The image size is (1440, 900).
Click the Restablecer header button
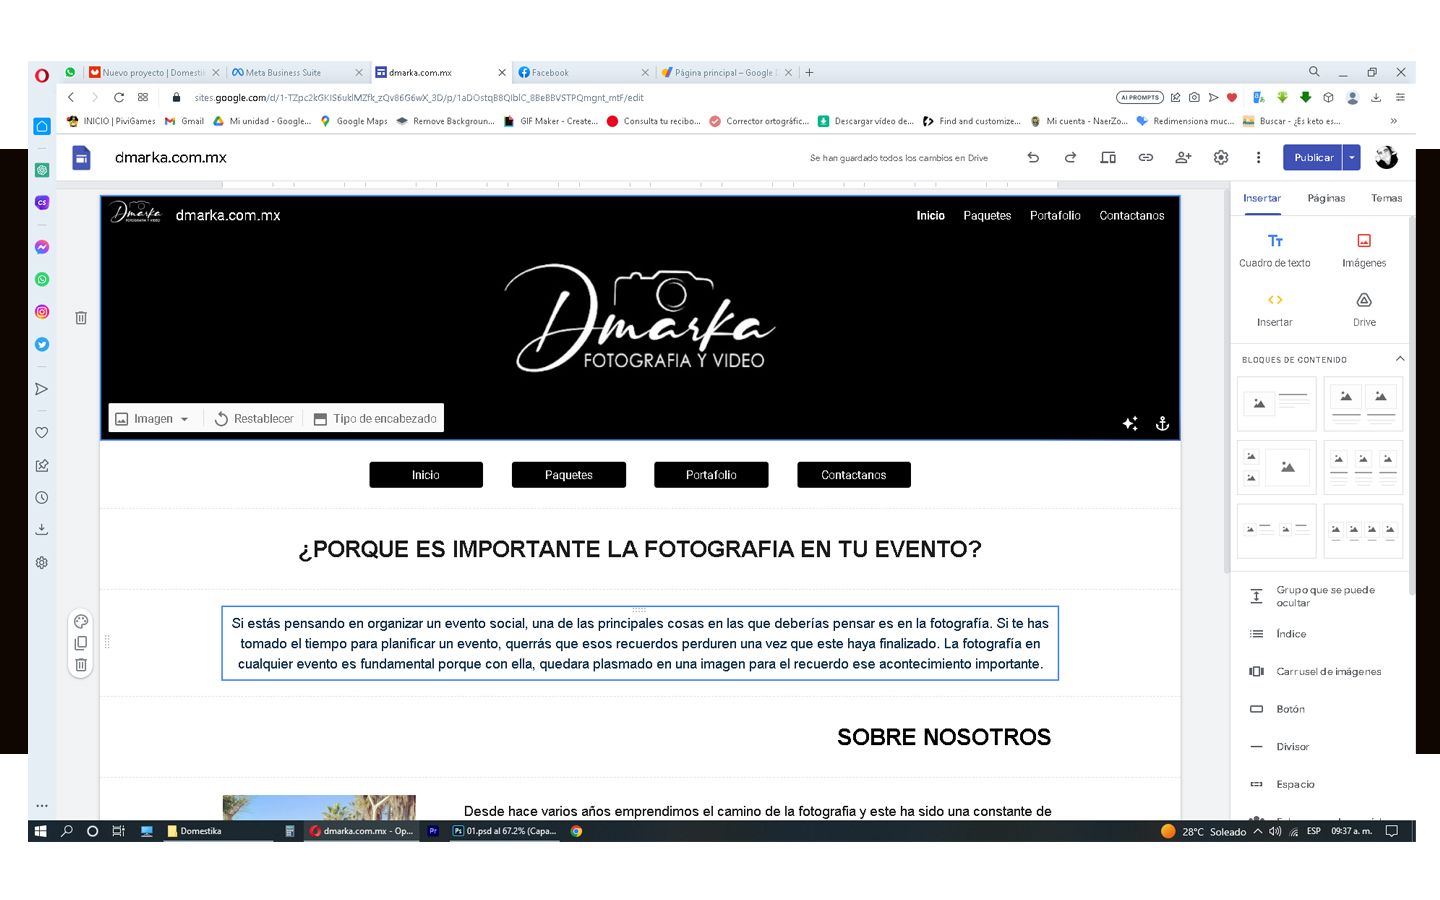pos(254,419)
